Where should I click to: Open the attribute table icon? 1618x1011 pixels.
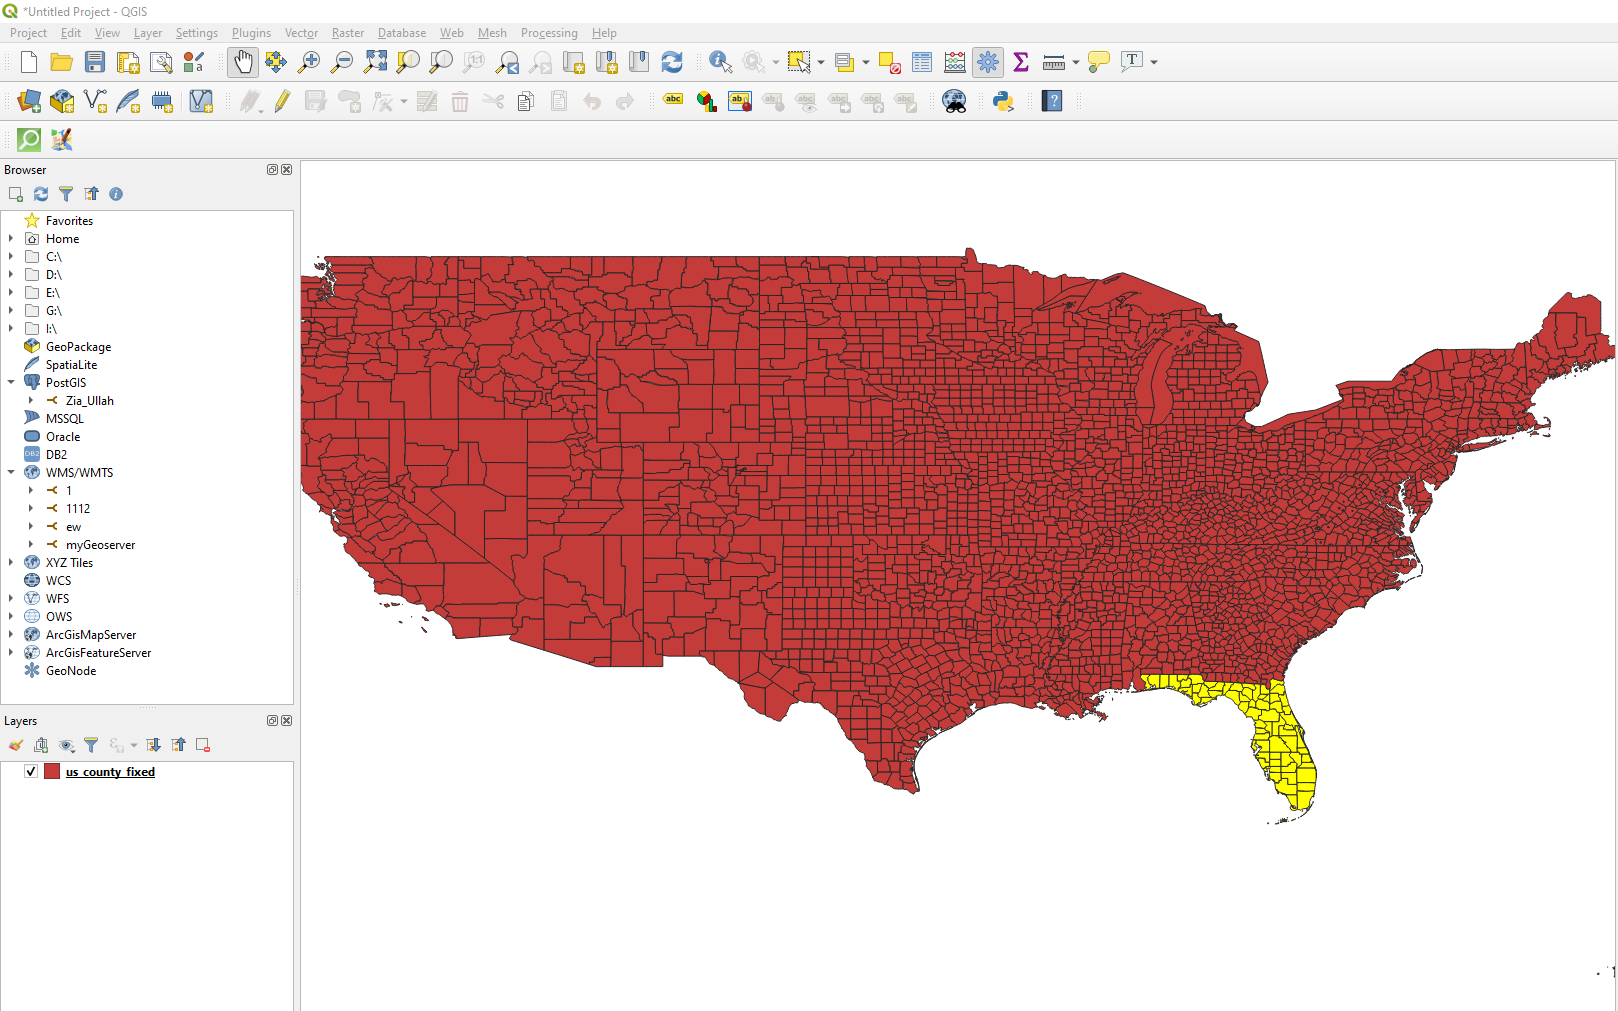(922, 62)
